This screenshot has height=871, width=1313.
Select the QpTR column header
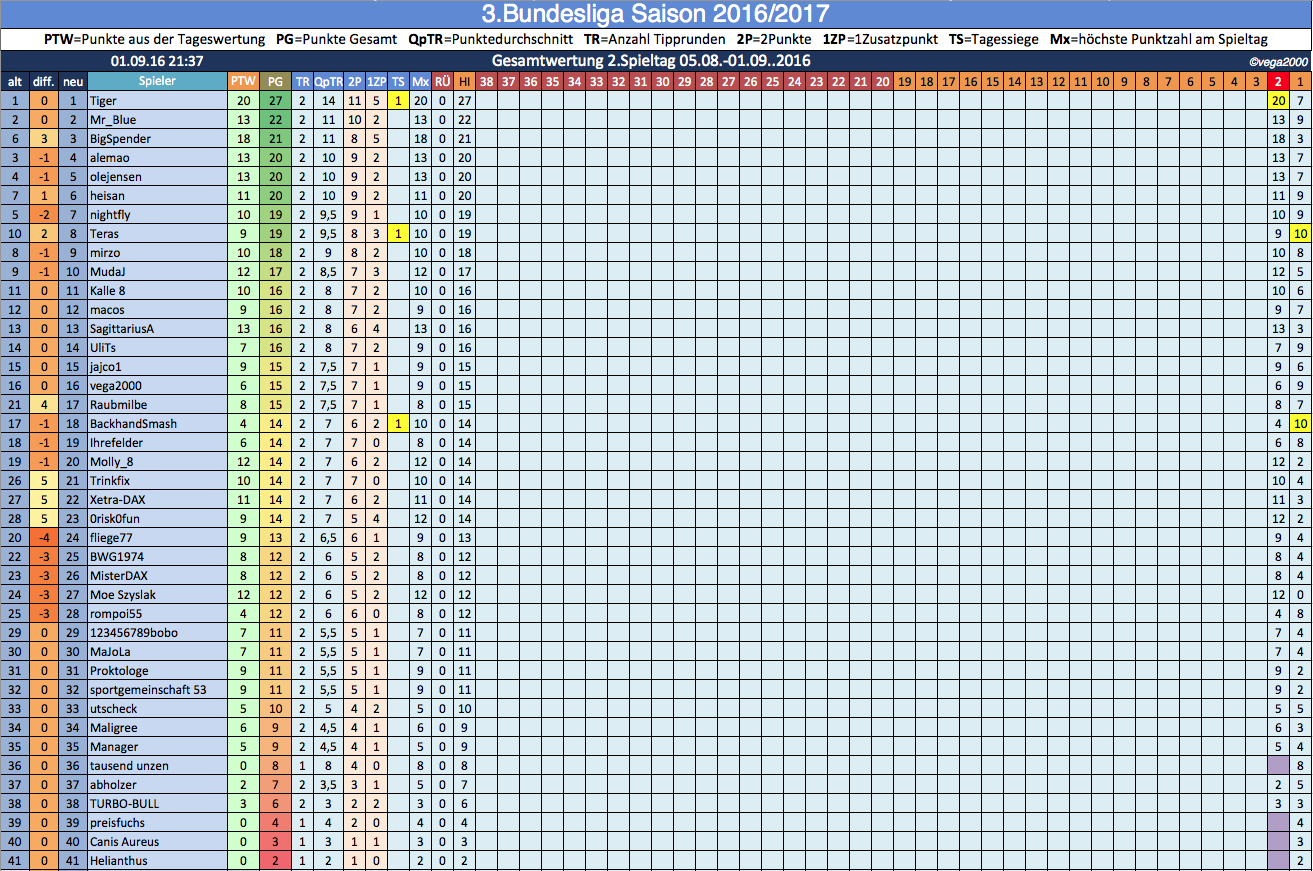(327, 81)
